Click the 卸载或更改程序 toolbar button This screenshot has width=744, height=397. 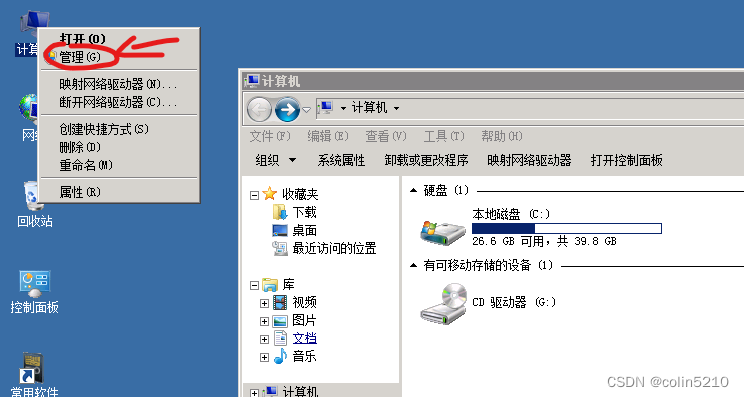click(x=426, y=160)
